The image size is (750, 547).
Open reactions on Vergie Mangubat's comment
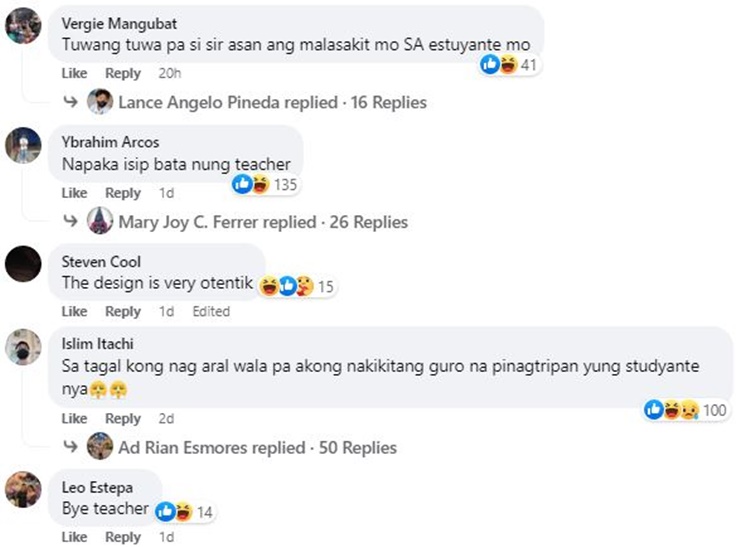click(508, 65)
